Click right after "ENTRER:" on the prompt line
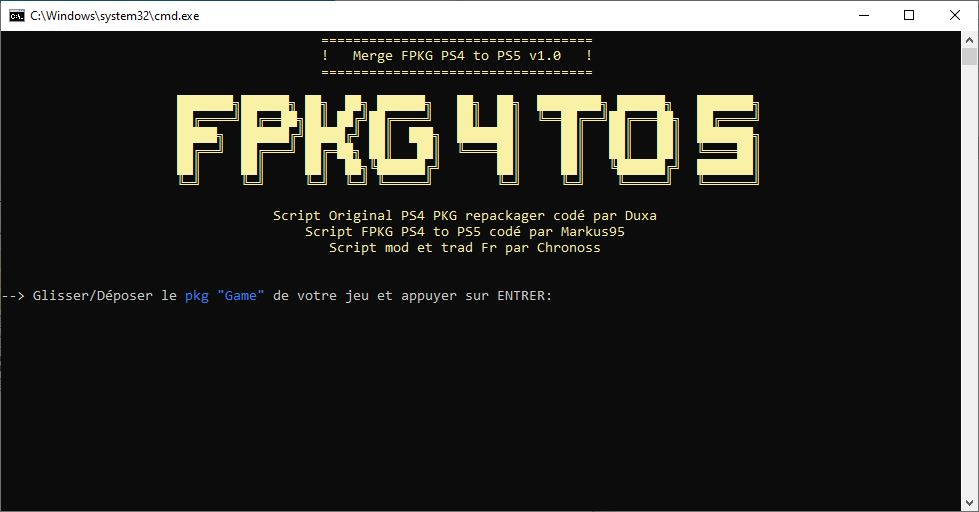This screenshot has width=979, height=512. coord(558,296)
